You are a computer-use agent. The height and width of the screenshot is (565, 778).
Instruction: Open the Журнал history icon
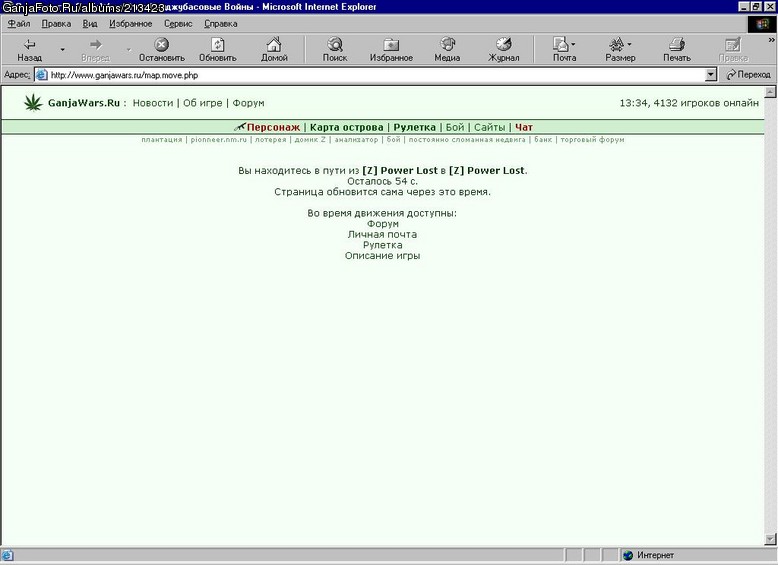coord(503,45)
